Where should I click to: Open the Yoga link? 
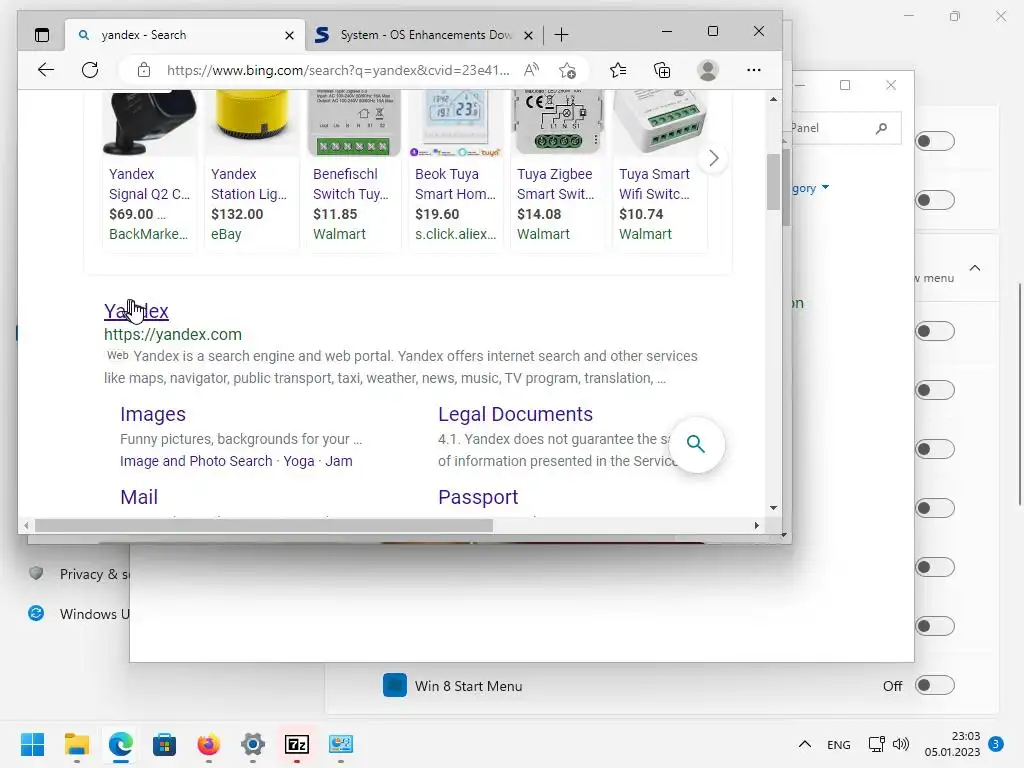(299, 461)
